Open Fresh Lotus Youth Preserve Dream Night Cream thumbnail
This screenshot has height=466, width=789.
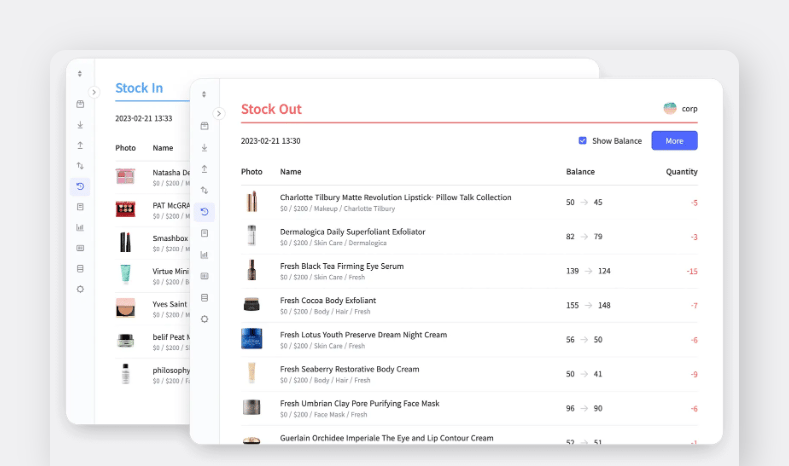(252, 339)
